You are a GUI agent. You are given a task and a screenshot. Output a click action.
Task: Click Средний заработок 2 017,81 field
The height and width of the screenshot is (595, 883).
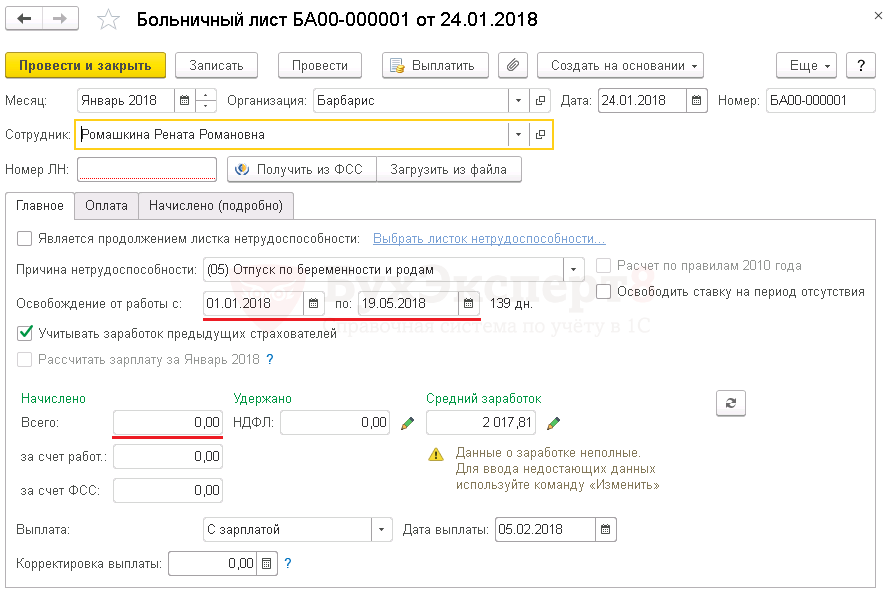(481, 423)
